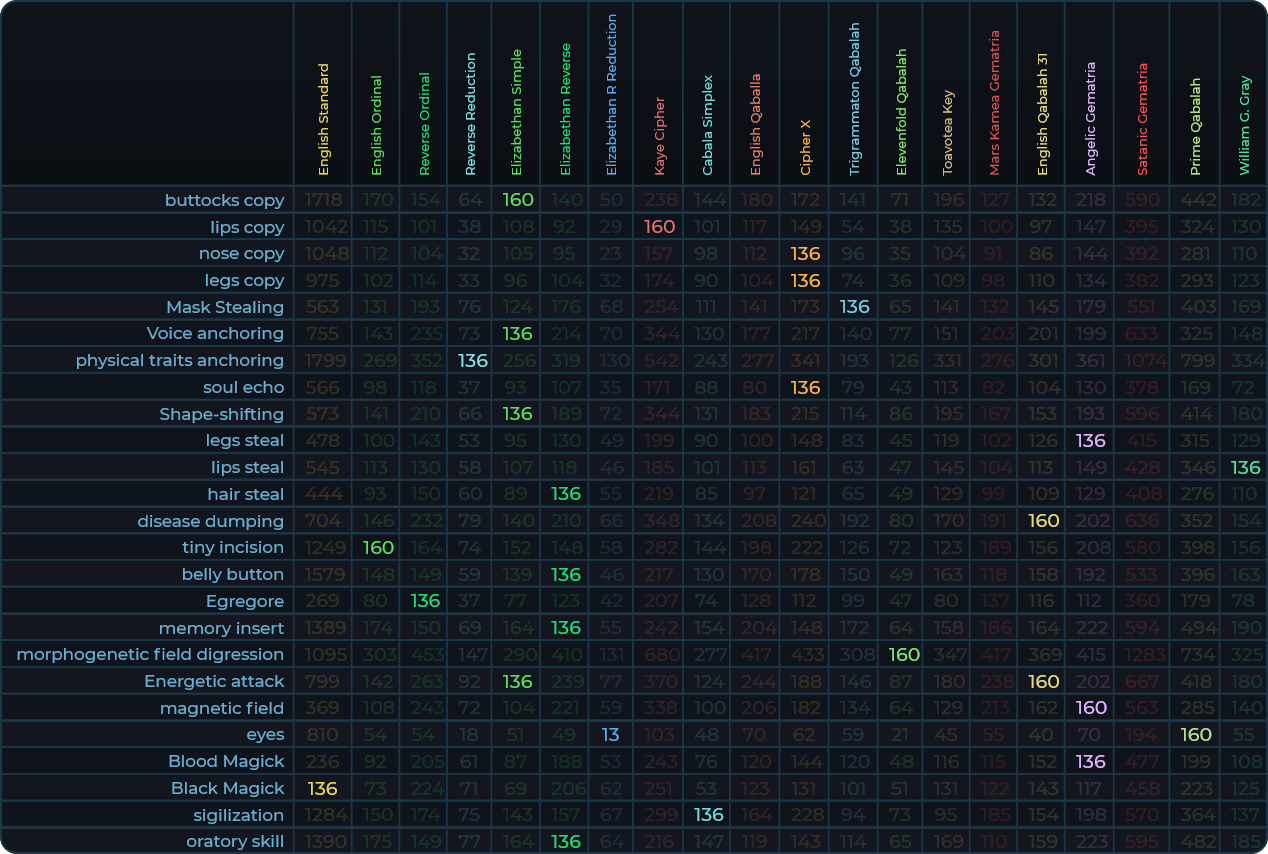Click the 'Shape-shifting' phrase label
This screenshot has height=854, width=1268.
[221, 414]
